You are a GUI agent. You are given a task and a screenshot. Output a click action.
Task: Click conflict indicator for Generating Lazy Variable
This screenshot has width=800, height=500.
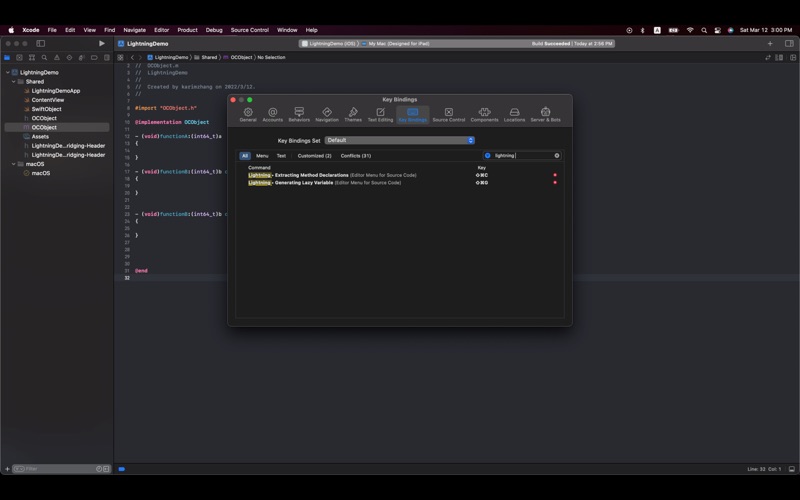(x=555, y=183)
